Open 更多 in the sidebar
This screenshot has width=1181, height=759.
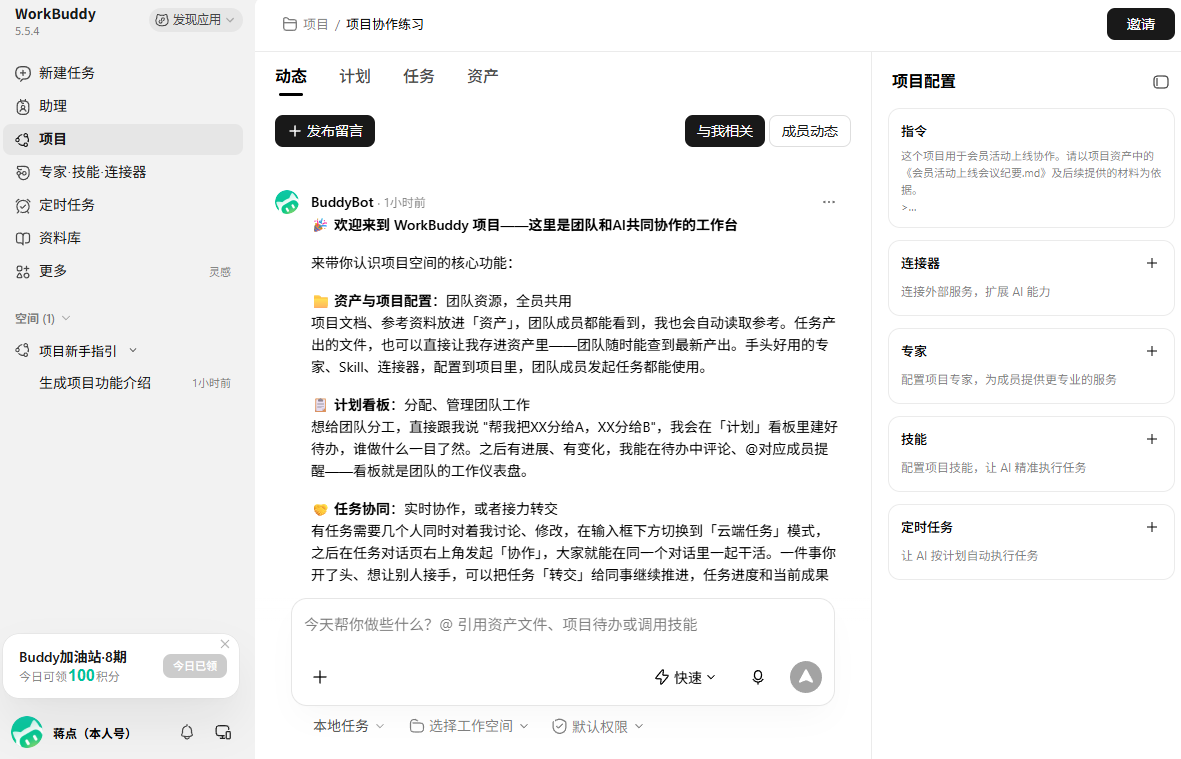pyautogui.click(x=123, y=271)
